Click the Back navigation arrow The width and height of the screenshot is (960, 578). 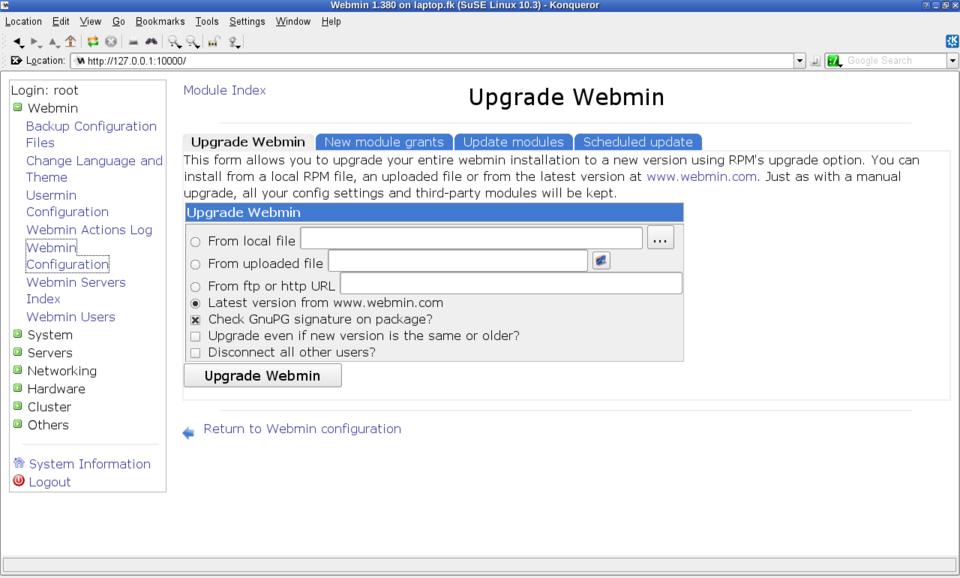18,42
